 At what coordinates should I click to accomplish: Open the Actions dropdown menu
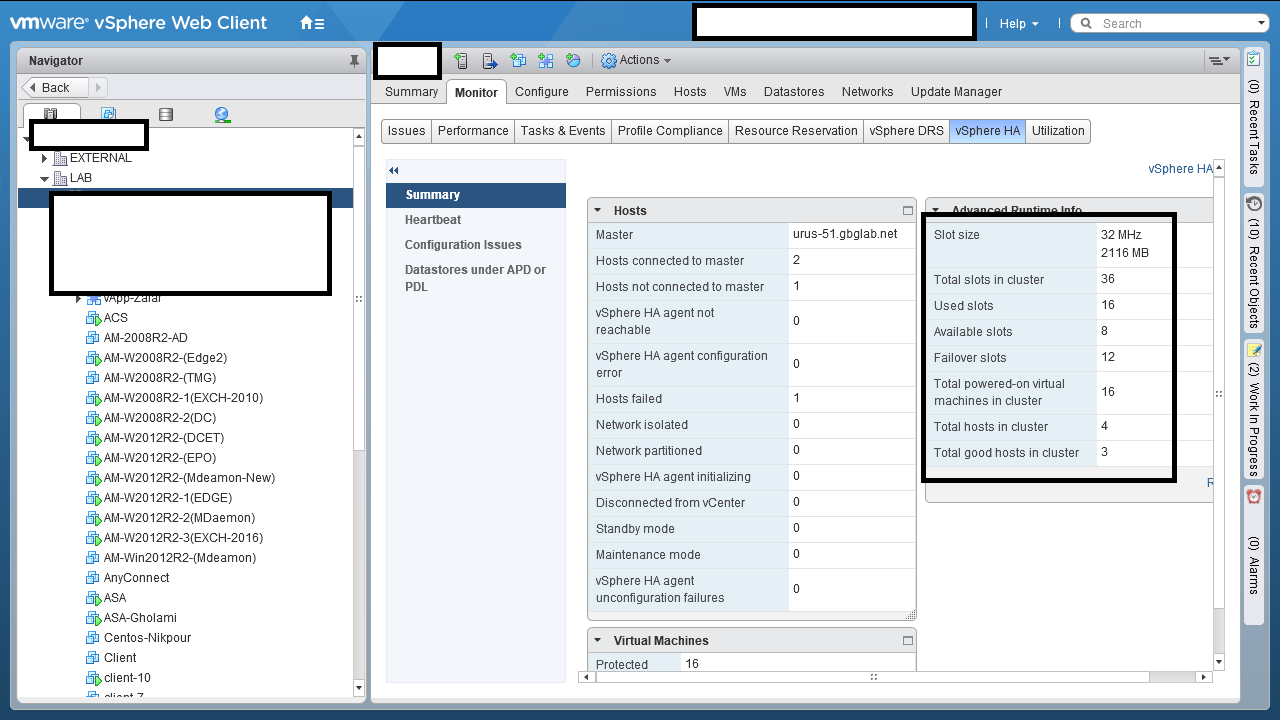point(636,61)
